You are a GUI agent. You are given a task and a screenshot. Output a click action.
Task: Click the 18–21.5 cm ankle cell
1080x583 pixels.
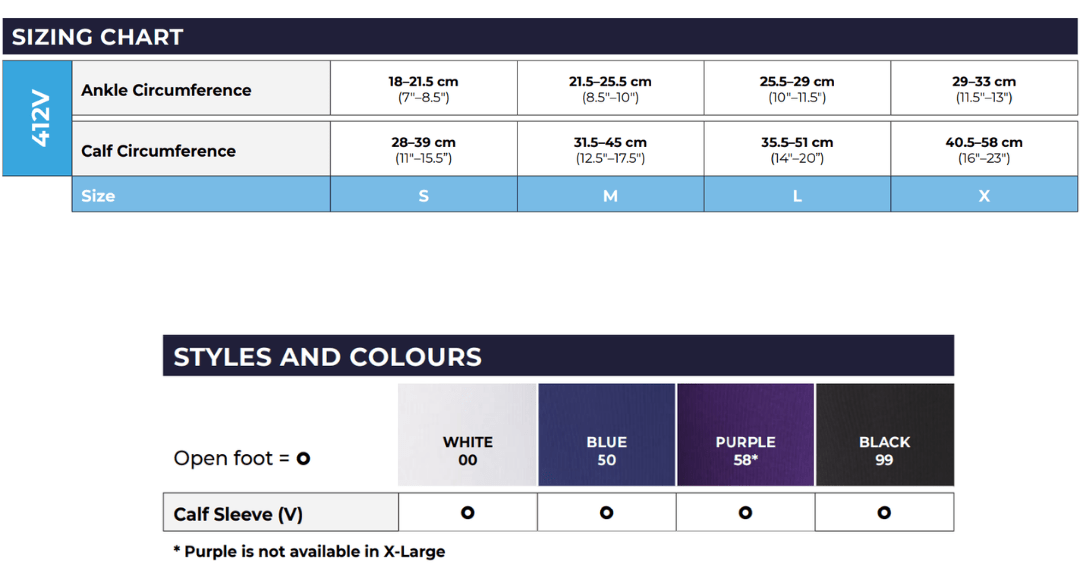coord(424,89)
